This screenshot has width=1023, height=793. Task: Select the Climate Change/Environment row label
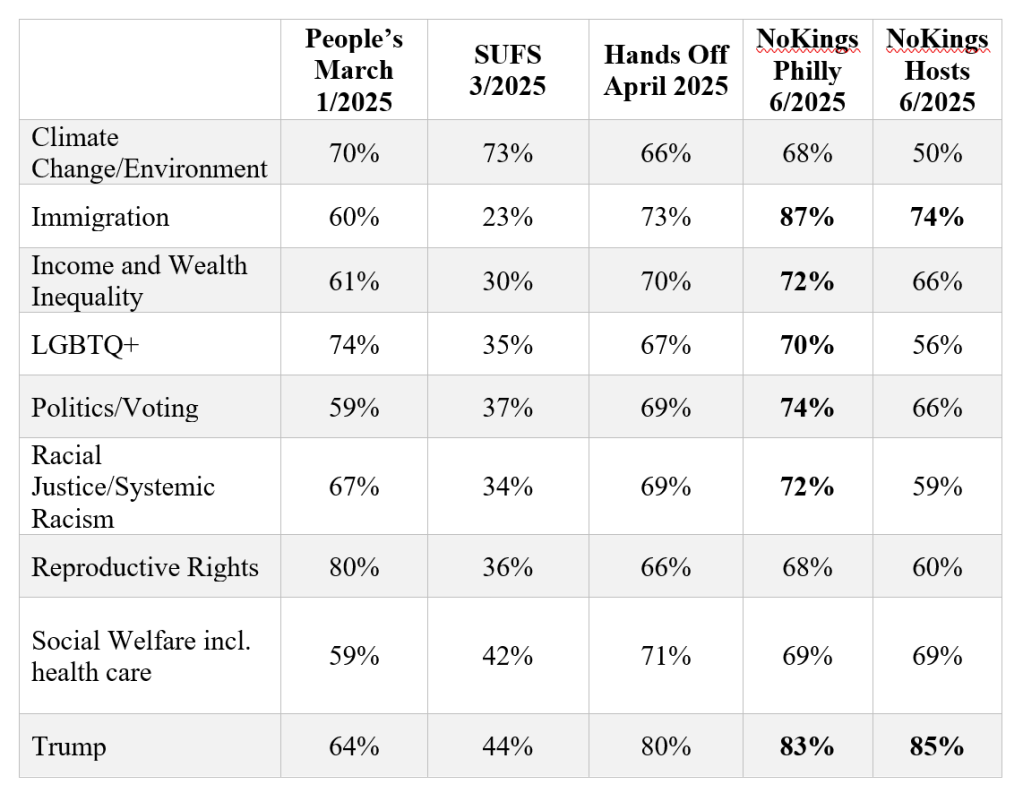(x=149, y=152)
